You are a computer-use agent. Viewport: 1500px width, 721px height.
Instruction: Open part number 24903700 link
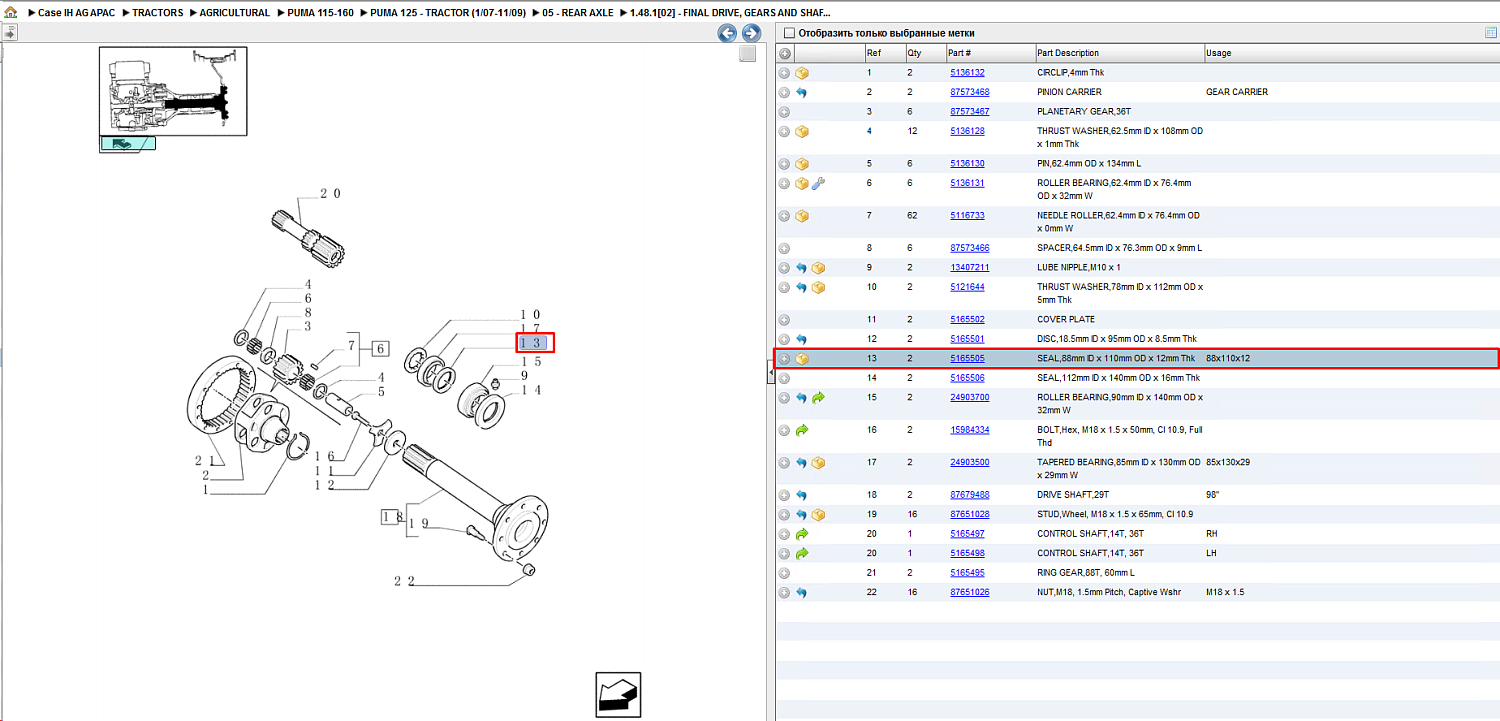[x=970, y=398]
